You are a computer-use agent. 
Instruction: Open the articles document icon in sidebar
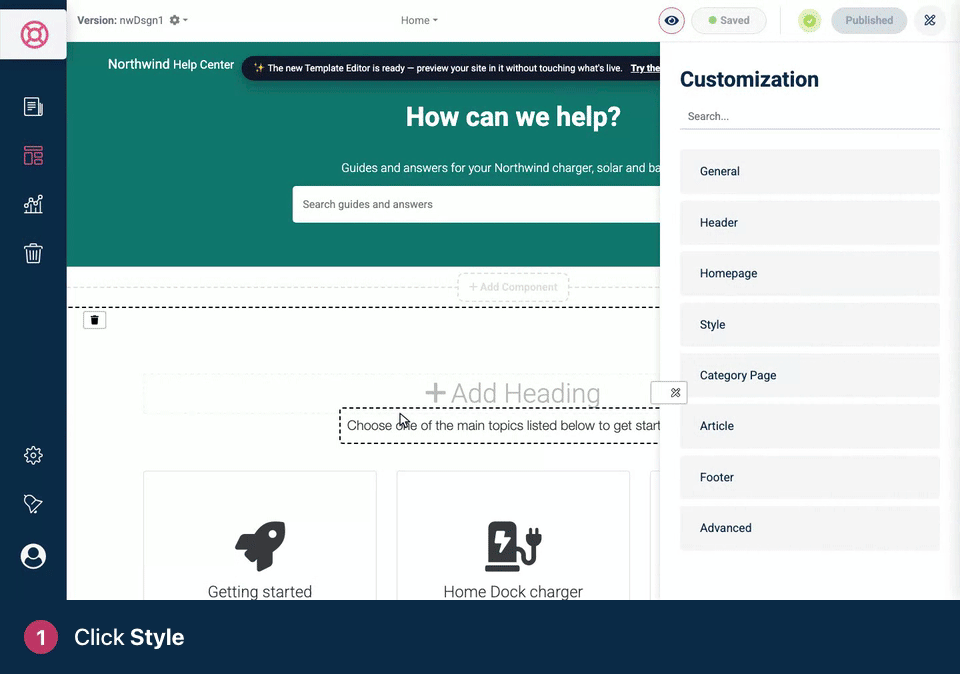[33, 107]
